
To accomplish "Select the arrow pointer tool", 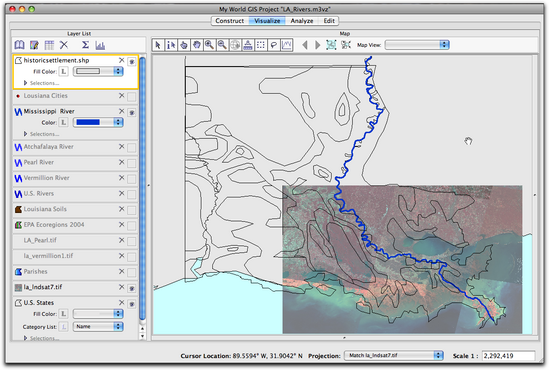I will tap(158, 45).
